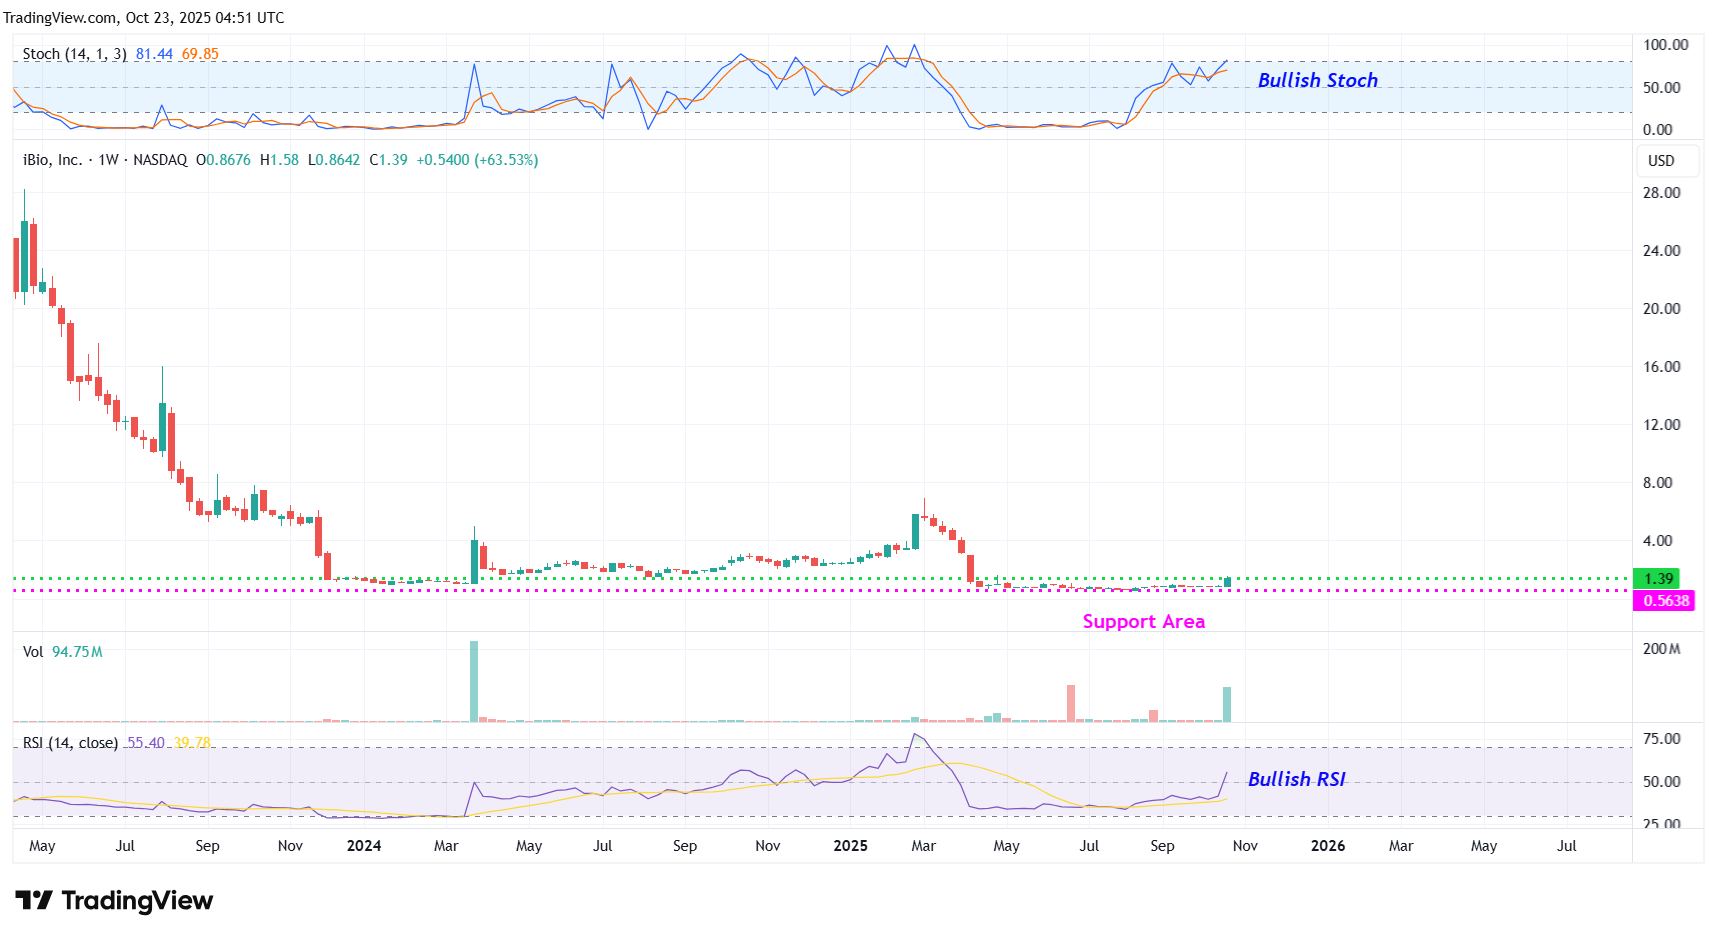Image resolution: width=1717 pixels, height=938 pixels.
Task: Click the 2025 label on time axis
Action: pyautogui.click(x=850, y=846)
